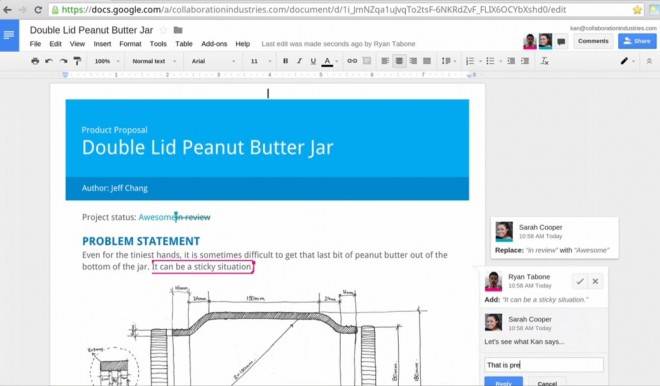Open the chat bubble icon

[561, 41]
